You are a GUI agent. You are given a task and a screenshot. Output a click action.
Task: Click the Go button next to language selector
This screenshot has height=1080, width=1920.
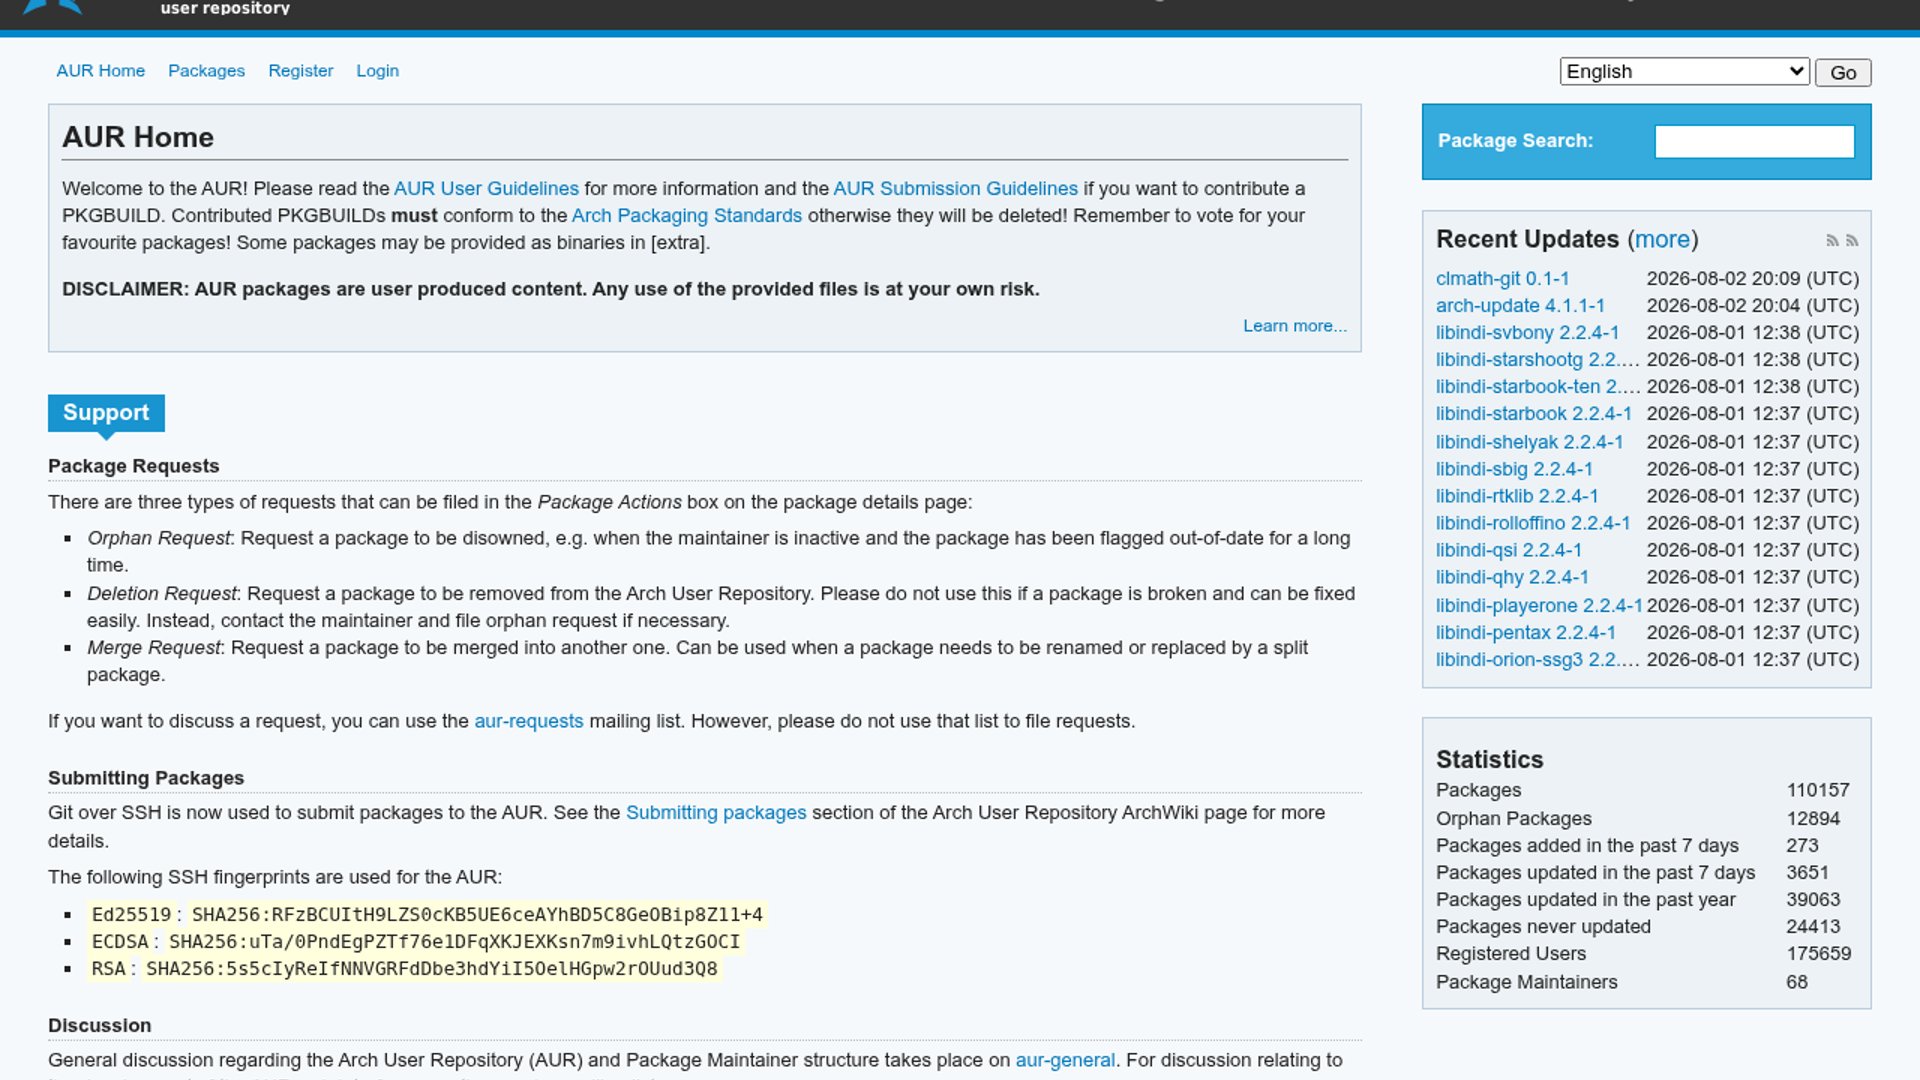coord(1843,72)
